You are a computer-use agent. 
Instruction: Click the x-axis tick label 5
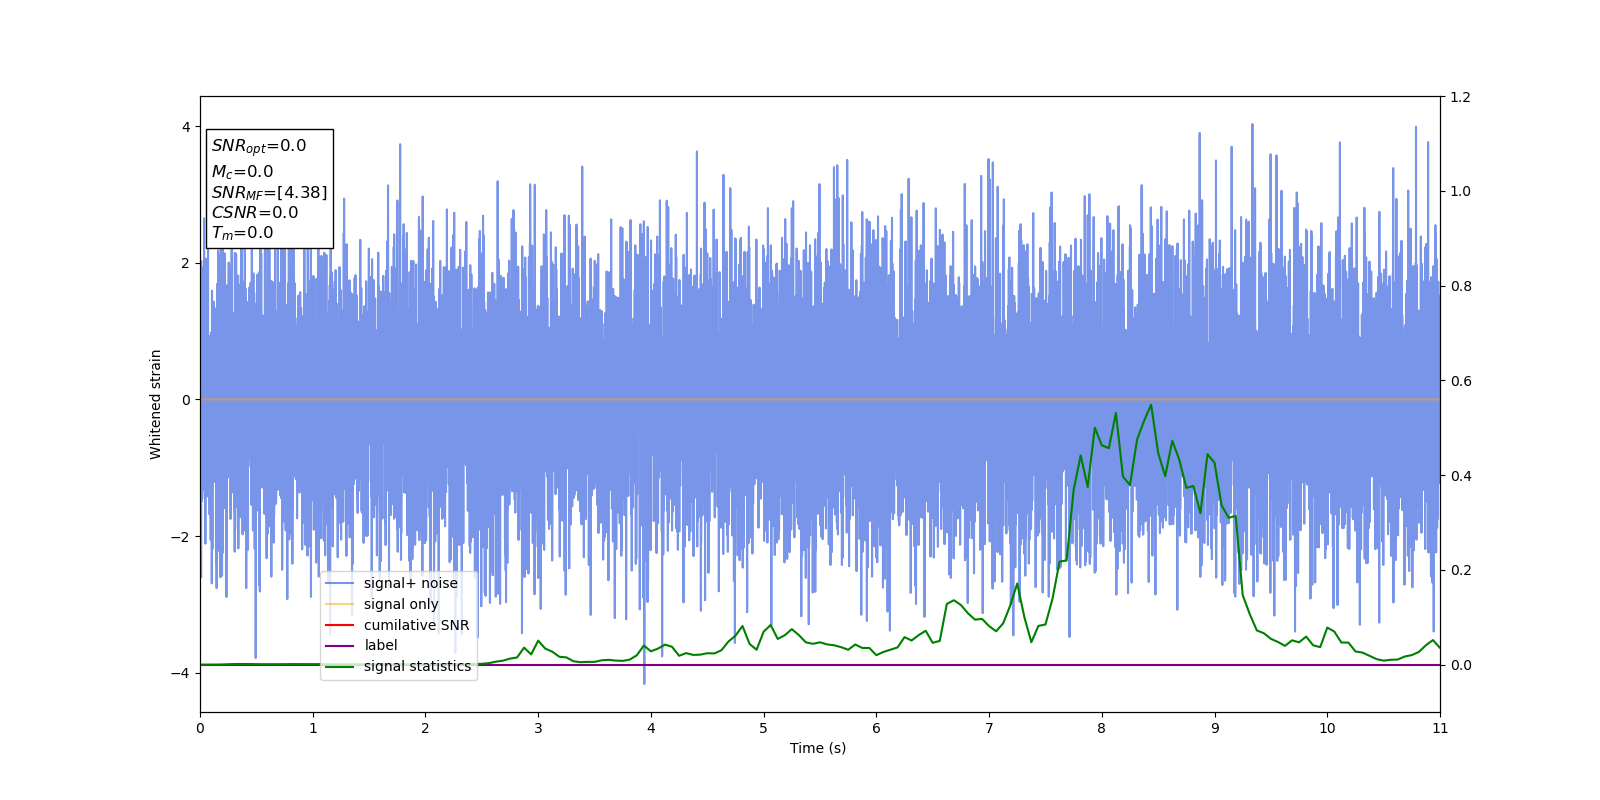coord(764,728)
